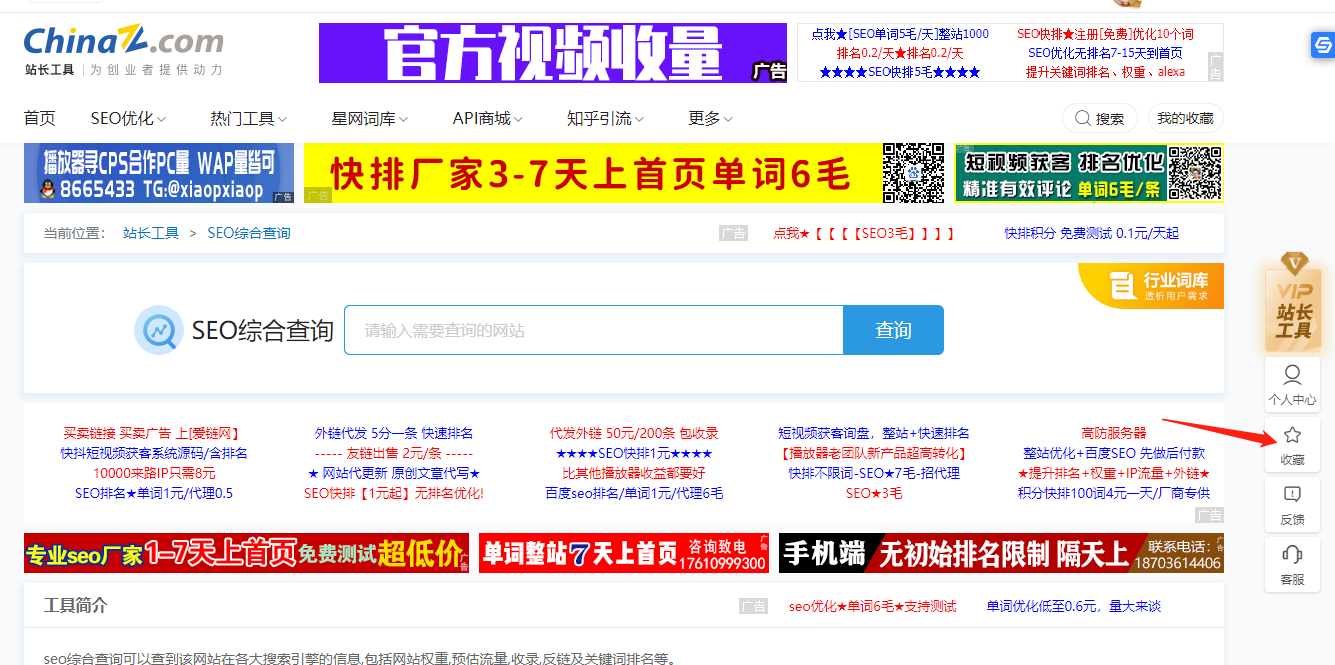Expand the 更多 menu

(x=710, y=118)
